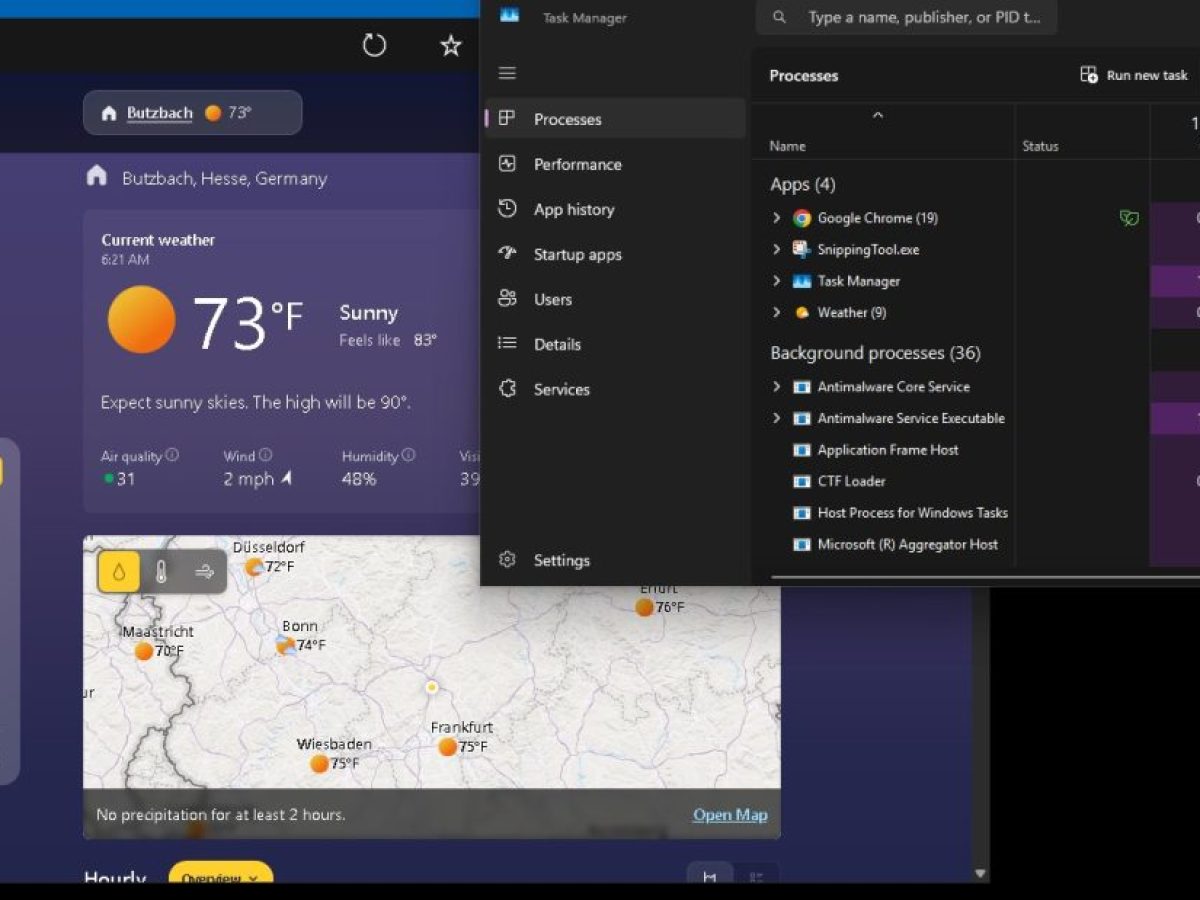Click the Startup apps gauge icon

pyautogui.click(x=507, y=253)
